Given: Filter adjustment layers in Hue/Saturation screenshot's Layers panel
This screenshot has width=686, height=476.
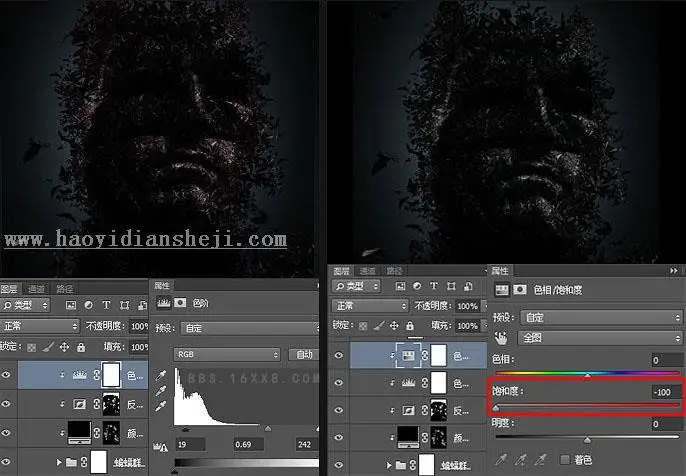Looking at the screenshot, I should 417,286.
